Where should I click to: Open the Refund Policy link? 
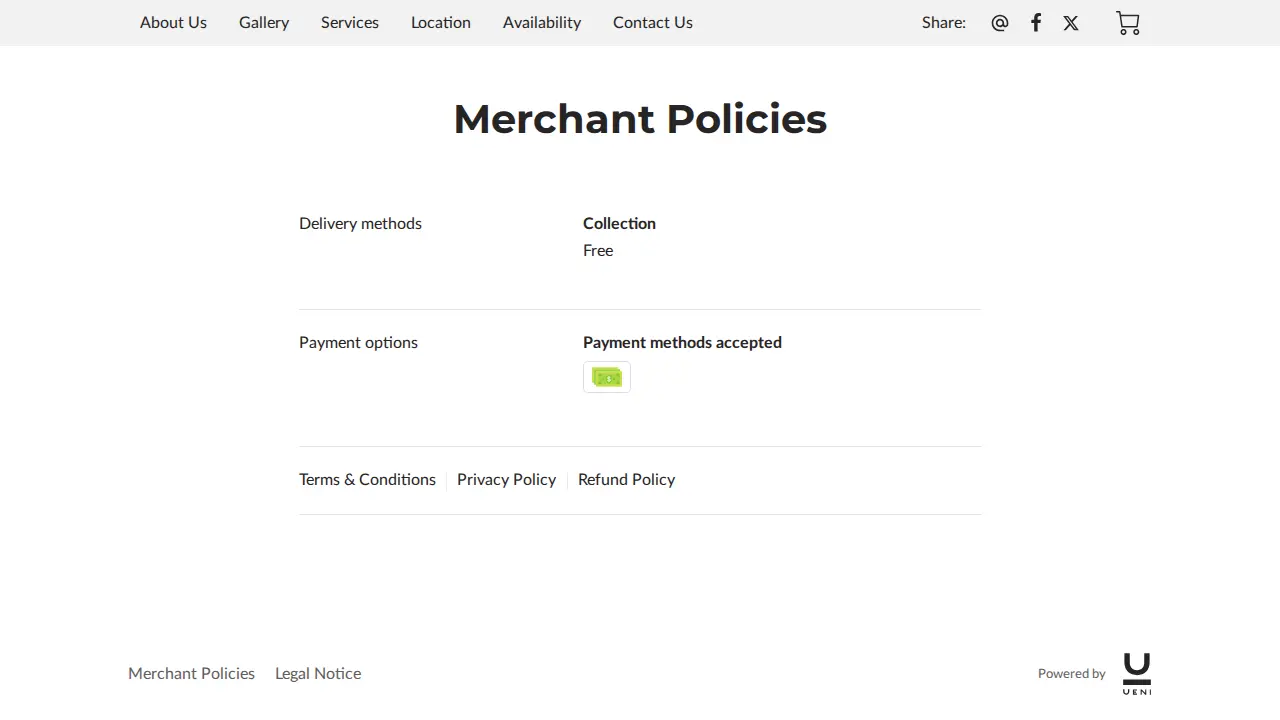coord(626,480)
